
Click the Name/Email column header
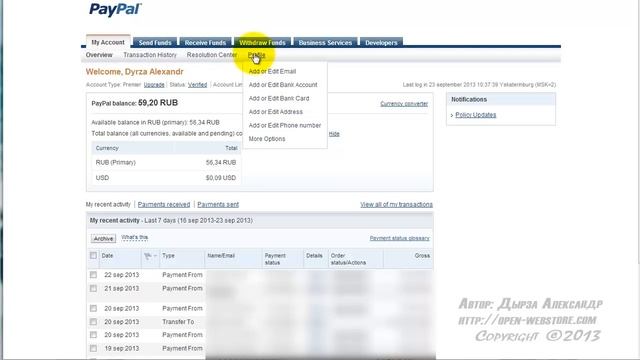tap(221, 256)
